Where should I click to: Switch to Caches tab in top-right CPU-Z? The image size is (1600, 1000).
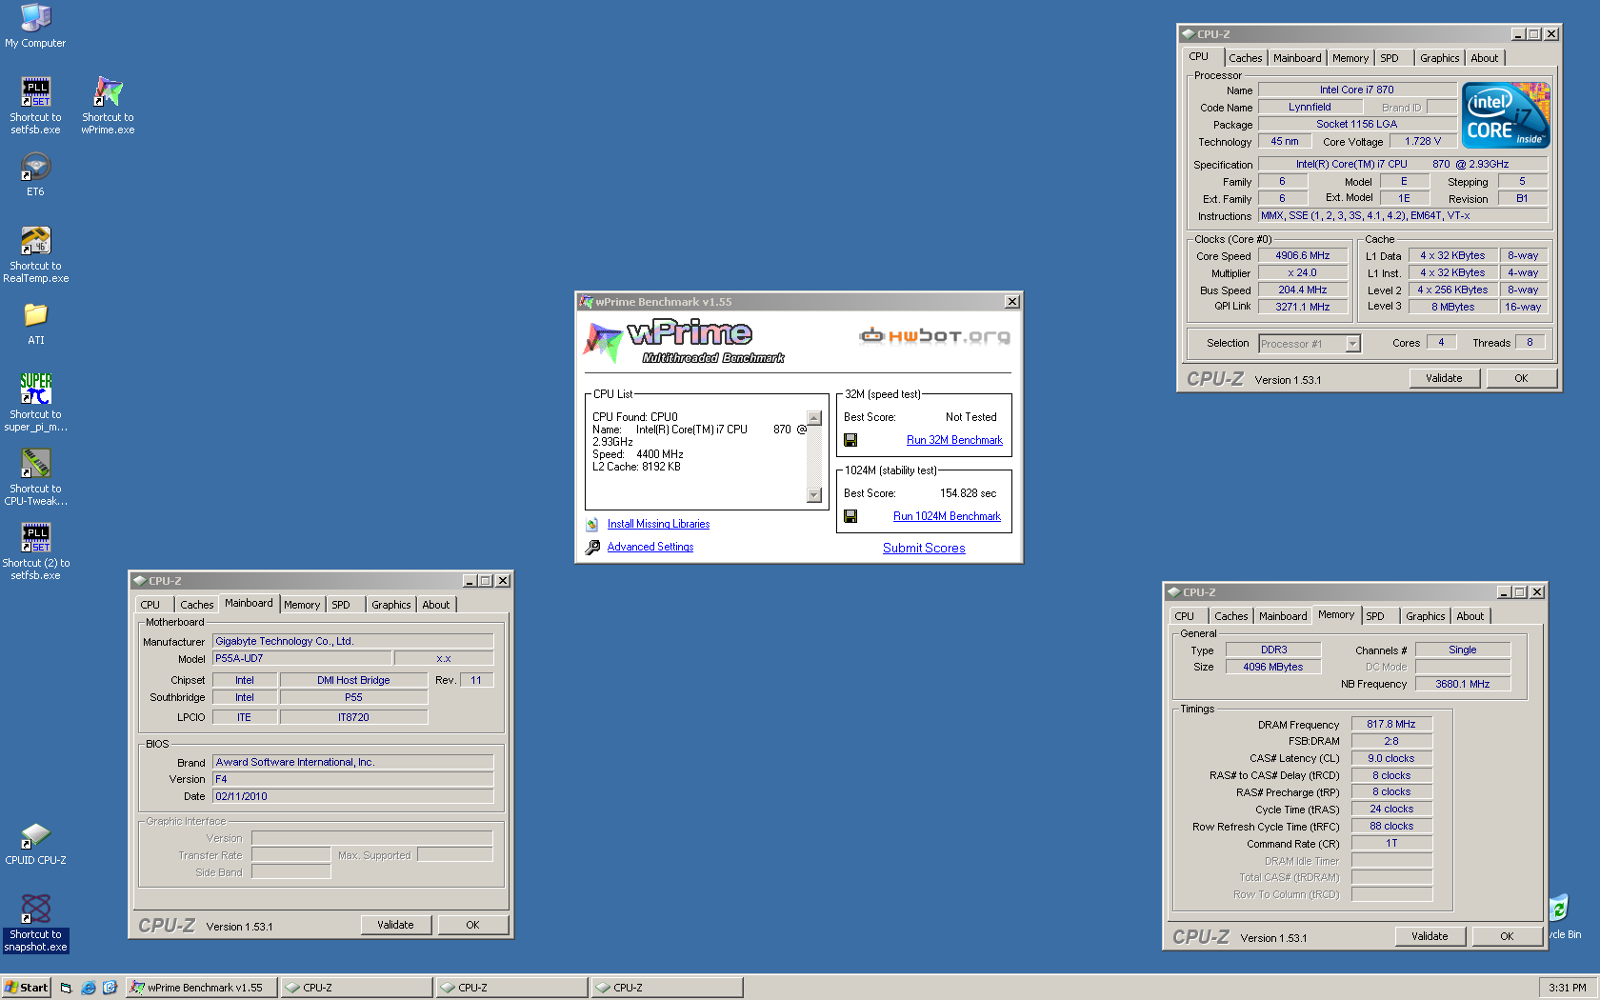(x=1245, y=58)
